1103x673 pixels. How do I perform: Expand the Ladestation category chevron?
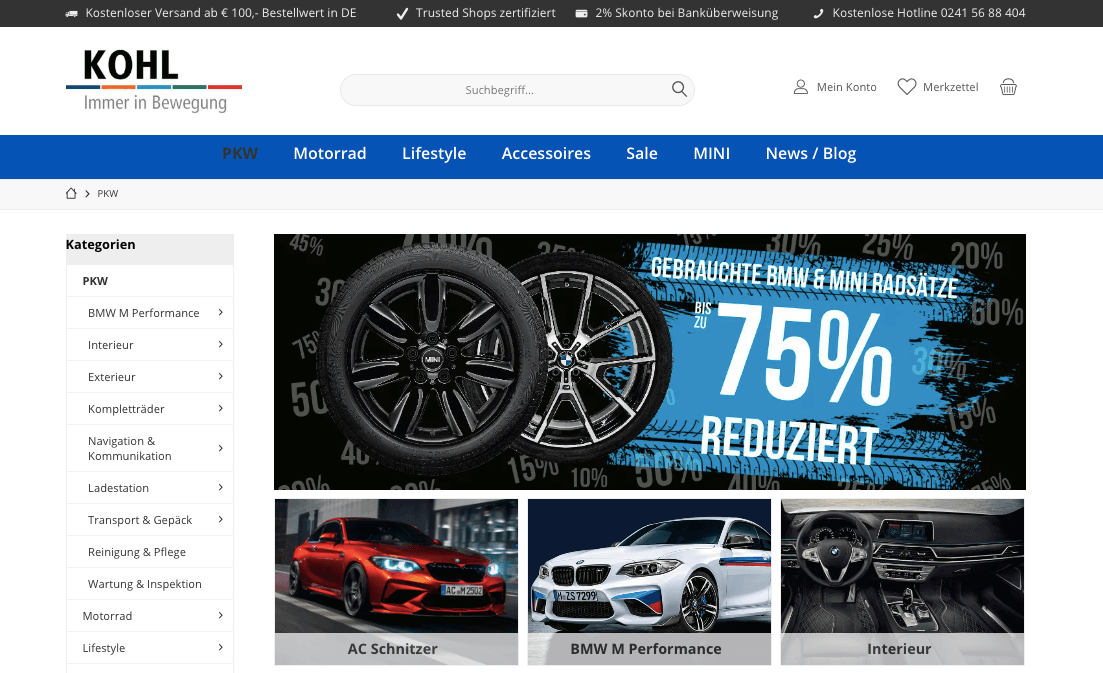click(x=220, y=487)
